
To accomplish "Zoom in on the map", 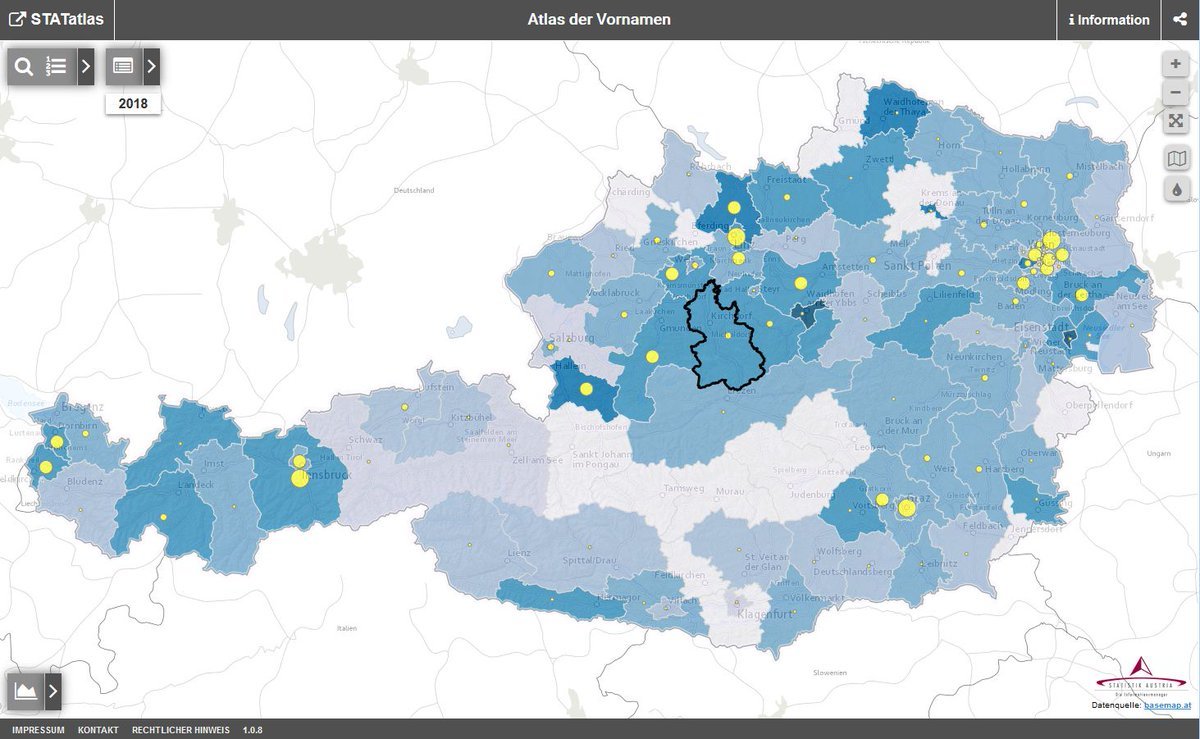I will 1176,64.
